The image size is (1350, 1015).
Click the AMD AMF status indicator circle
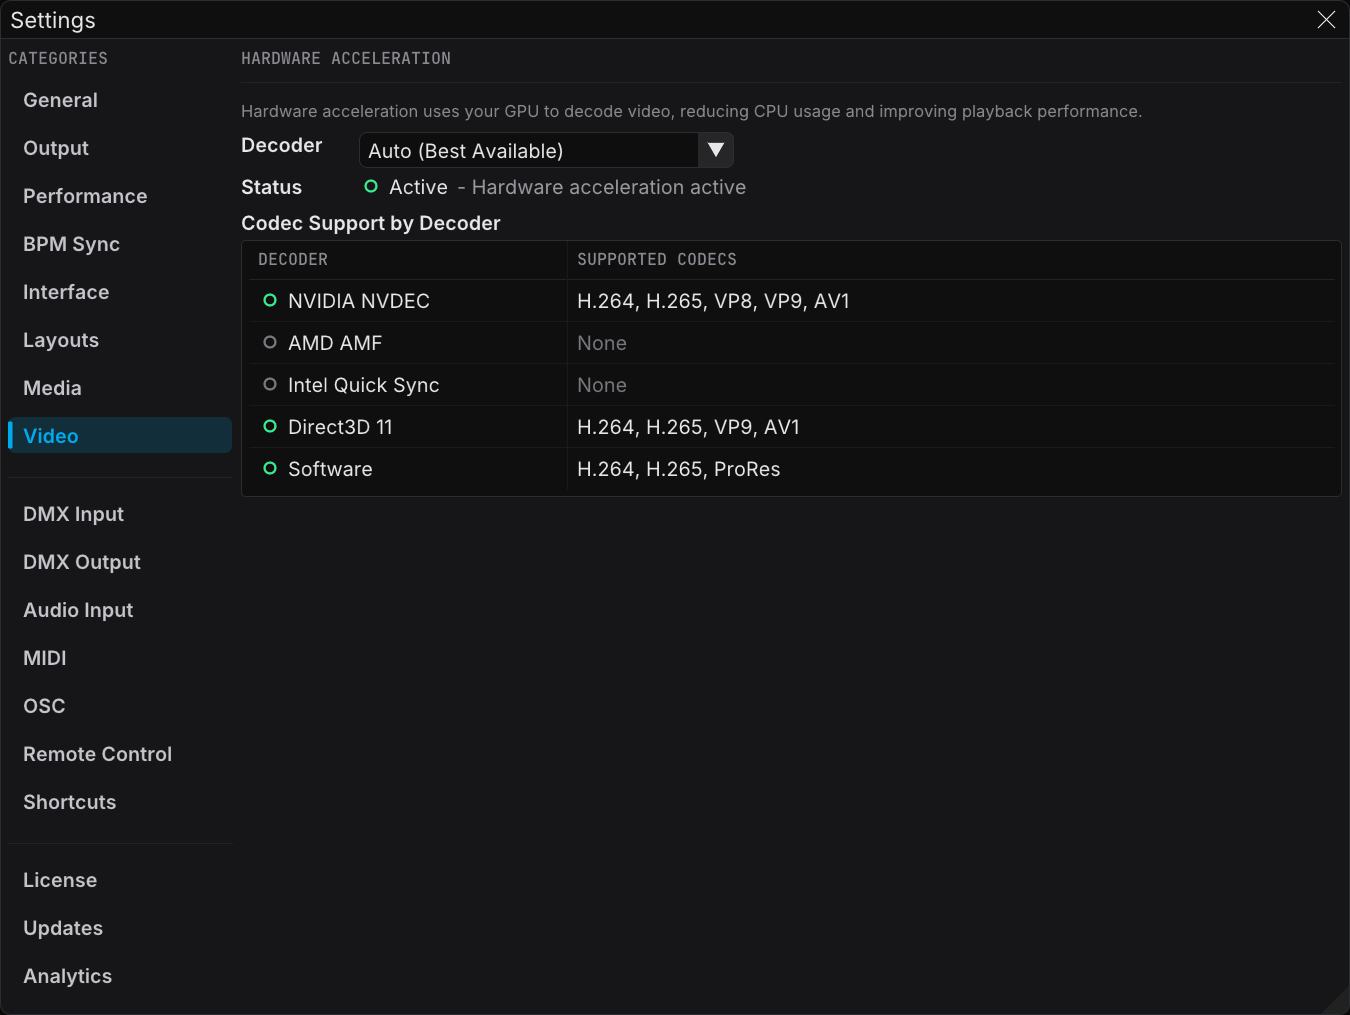pos(270,342)
